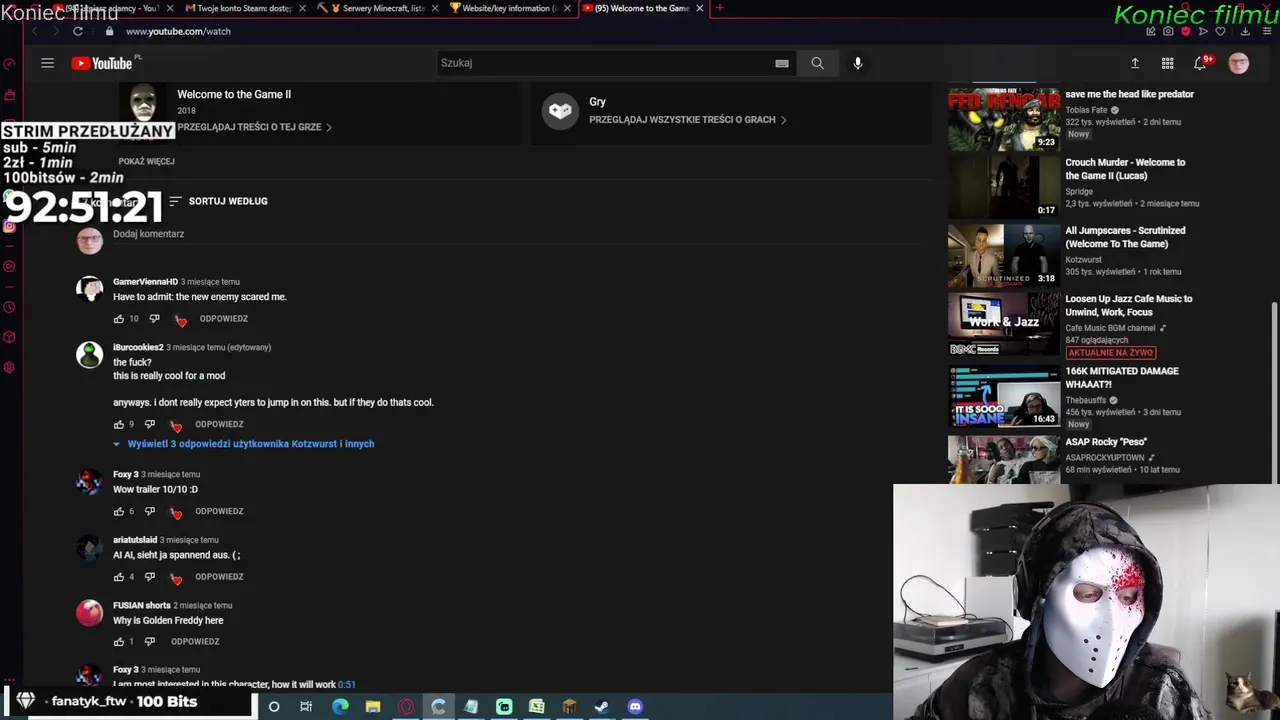Expand description with POKAŻ WIĘCEJ
Image resolution: width=1280 pixels, height=720 pixels.
pos(147,161)
